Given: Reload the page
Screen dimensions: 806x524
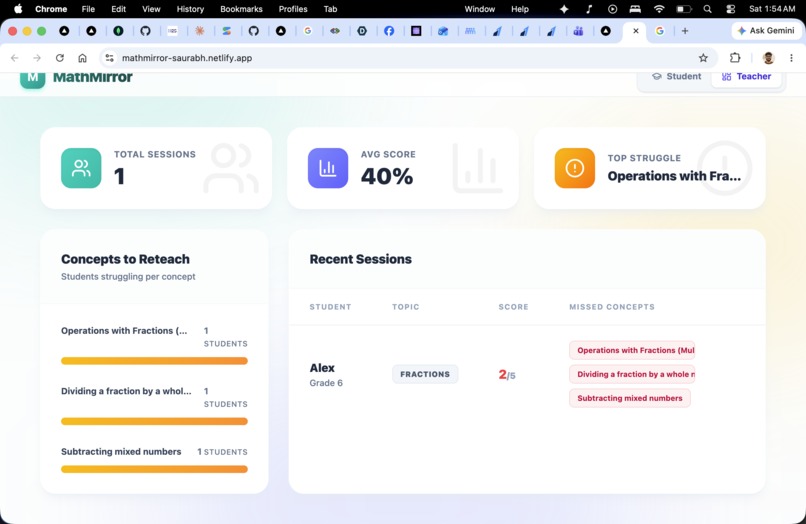Looking at the screenshot, I should pyautogui.click(x=60, y=58).
